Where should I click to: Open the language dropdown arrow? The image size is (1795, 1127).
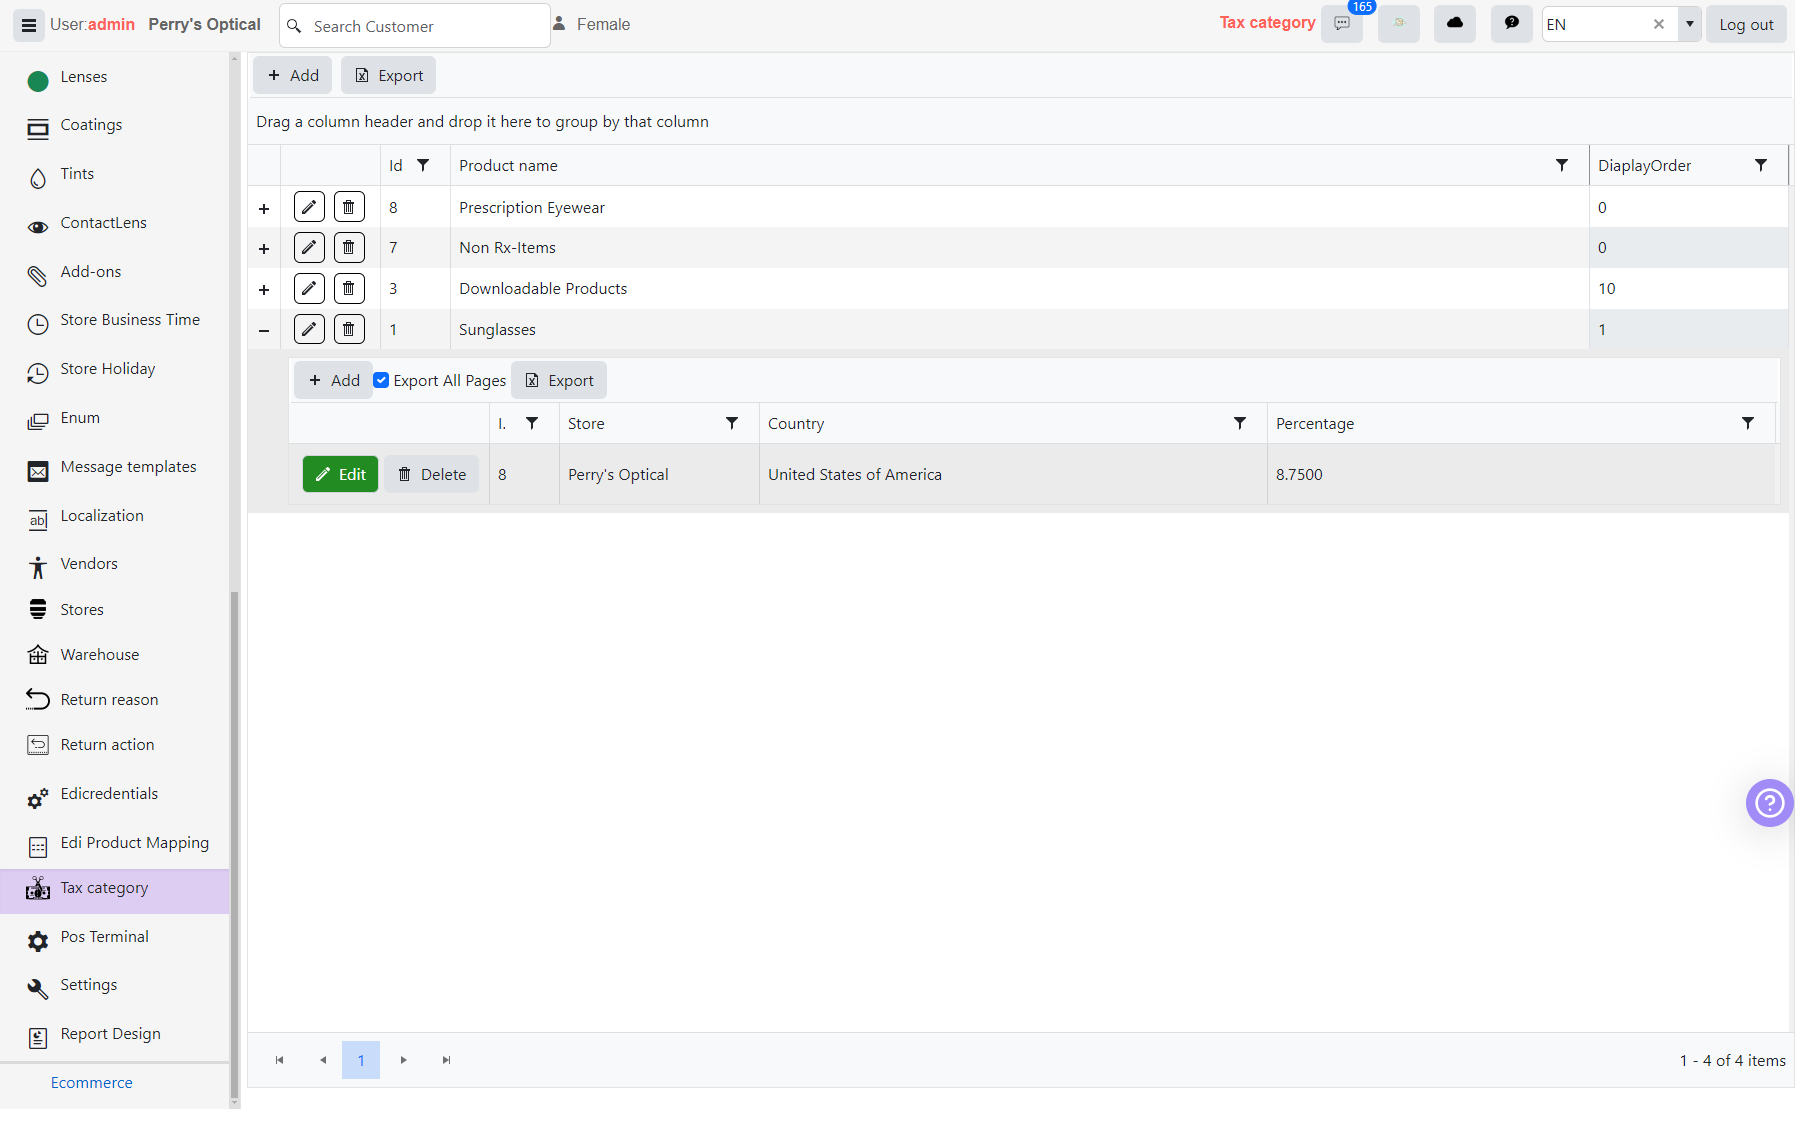[x=1690, y=24]
